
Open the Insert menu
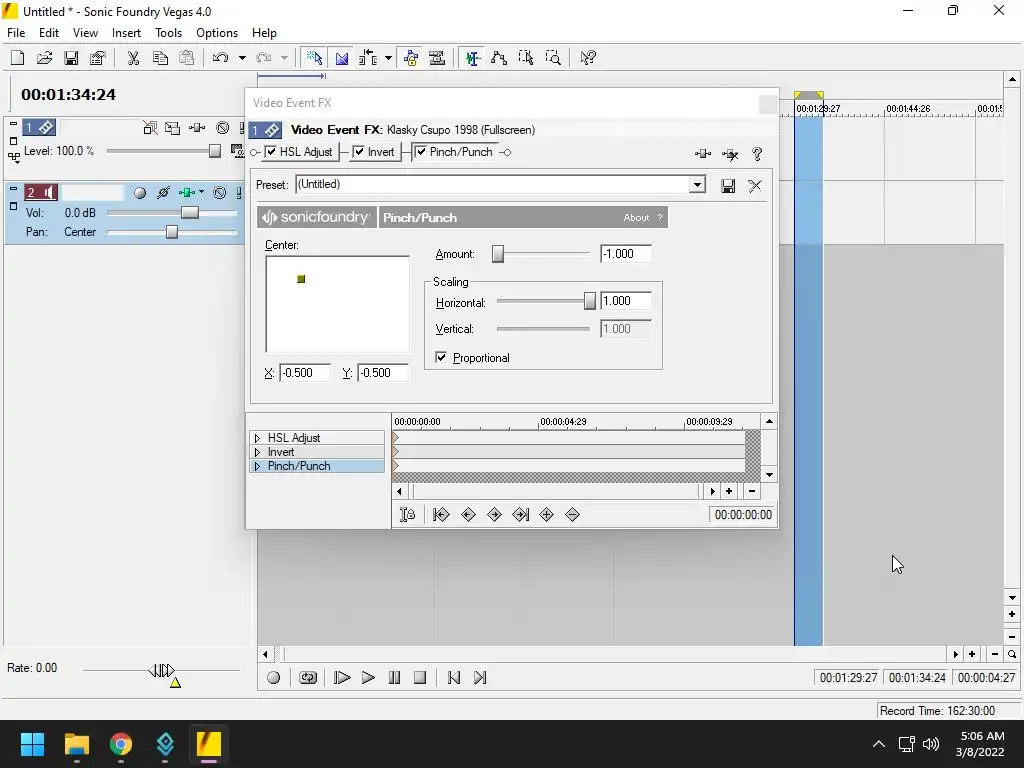(x=126, y=33)
